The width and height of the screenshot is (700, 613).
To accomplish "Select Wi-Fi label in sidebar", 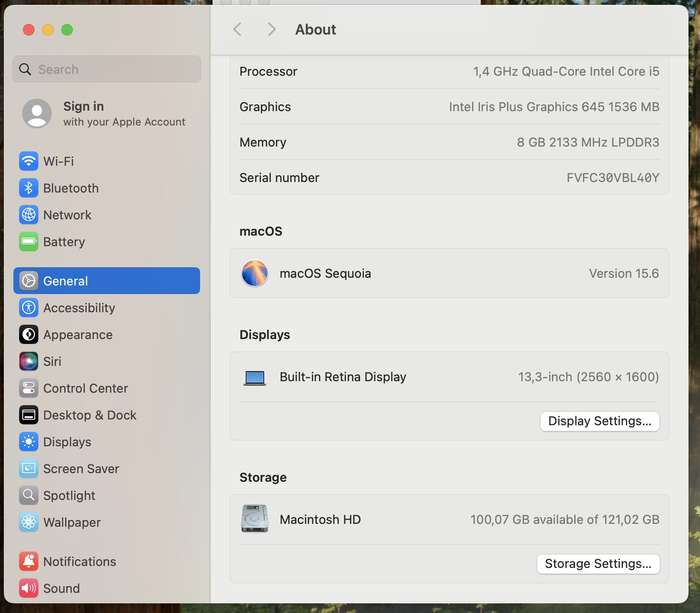I will (58, 161).
